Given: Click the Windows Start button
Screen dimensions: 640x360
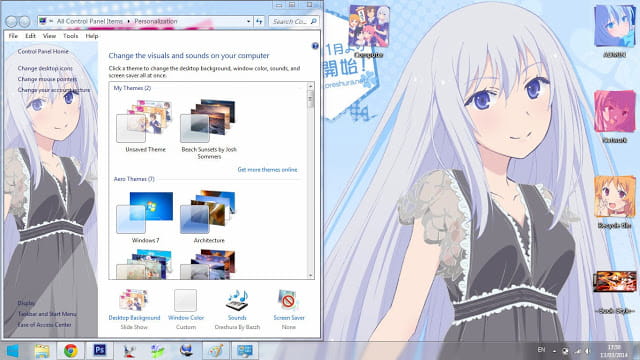Looking at the screenshot, I should pyautogui.click(x=13, y=351).
